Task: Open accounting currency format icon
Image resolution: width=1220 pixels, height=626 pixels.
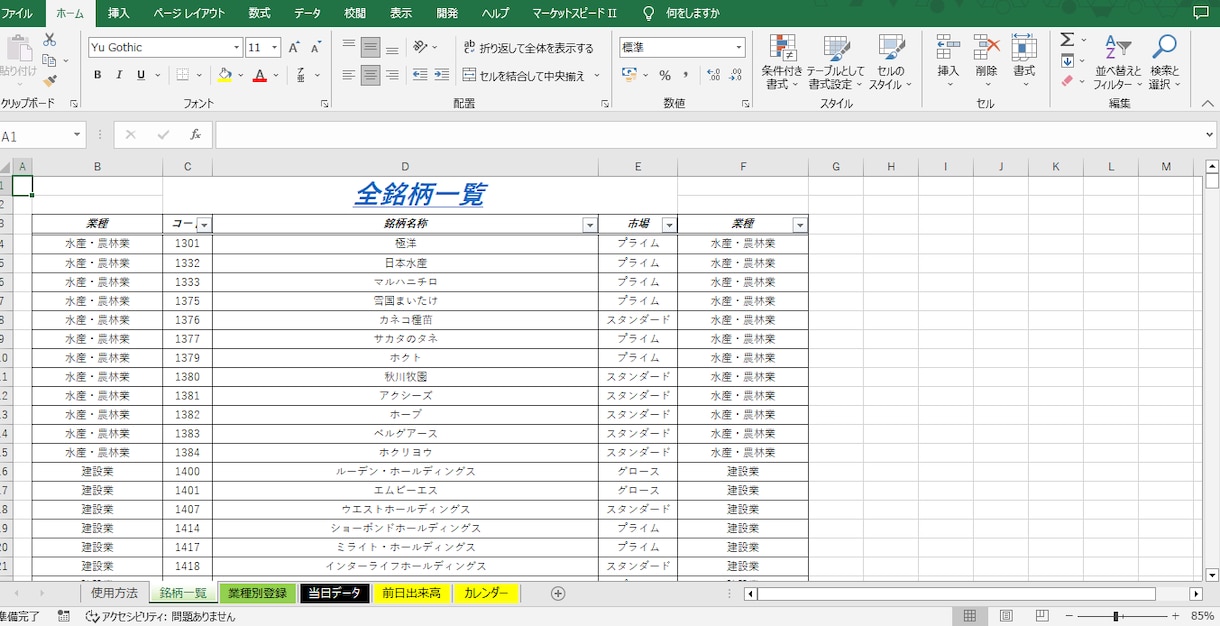Action: 629,75
